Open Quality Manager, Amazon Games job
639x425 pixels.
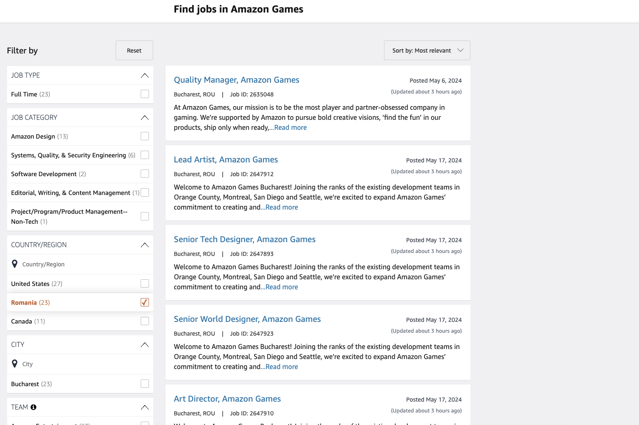click(x=236, y=80)
